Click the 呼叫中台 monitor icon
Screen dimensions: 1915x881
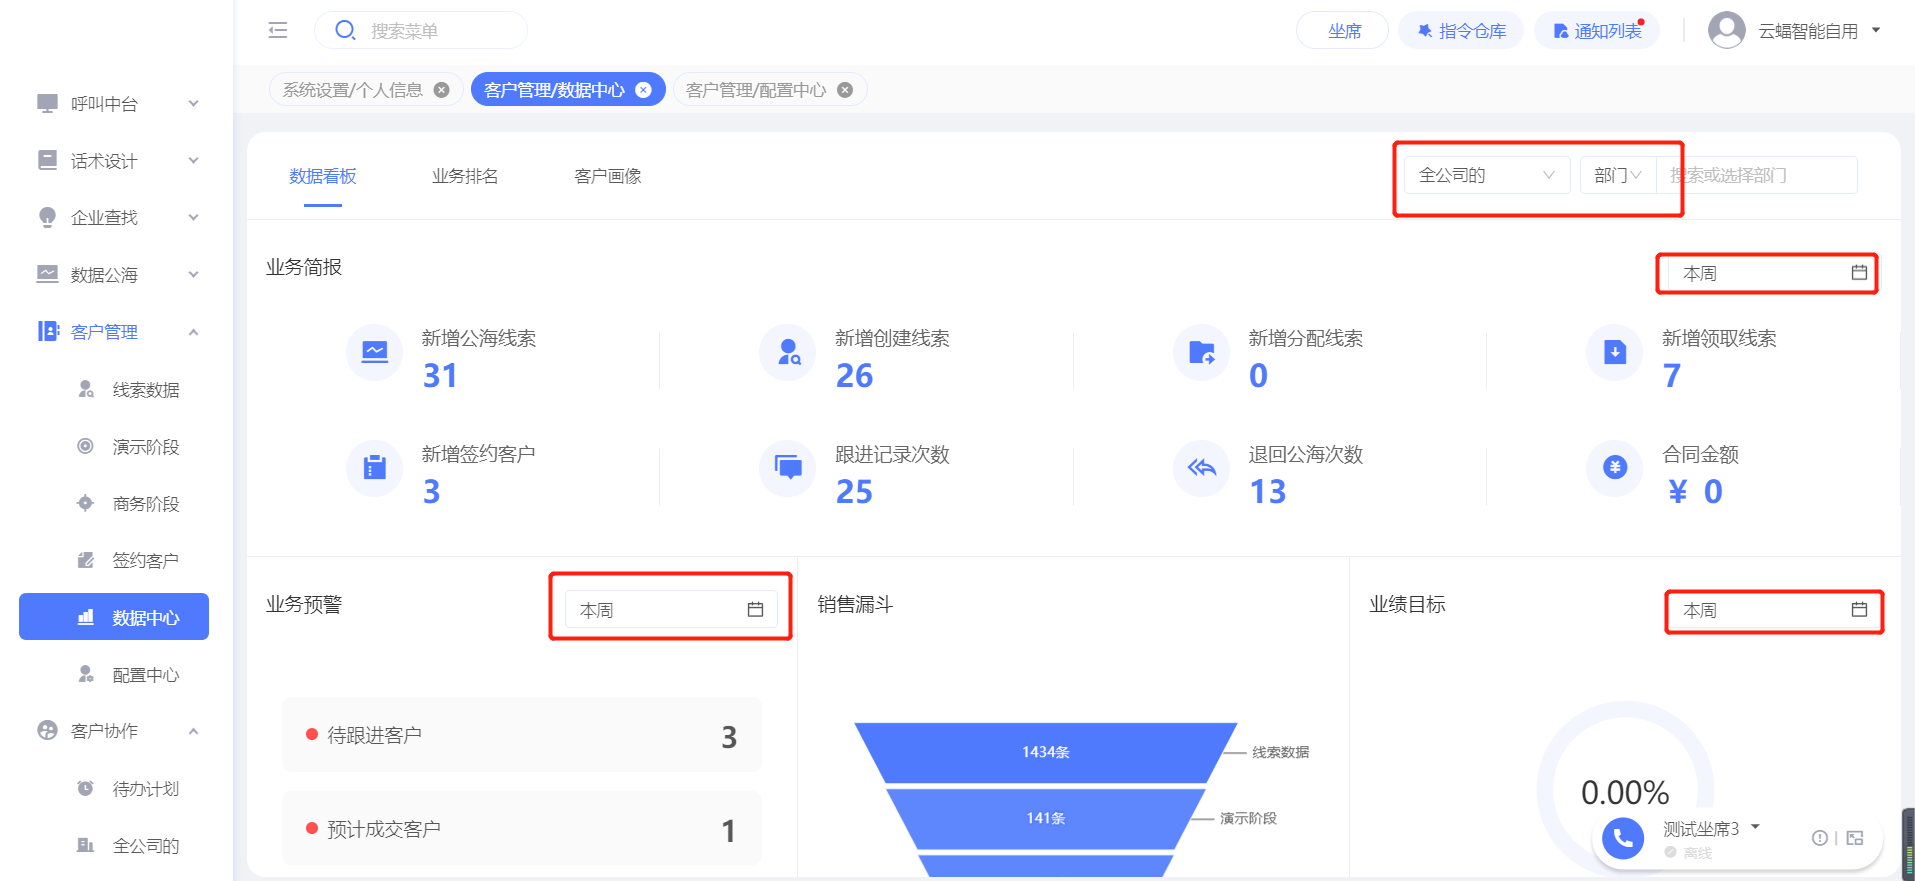(x=47, y=103)
